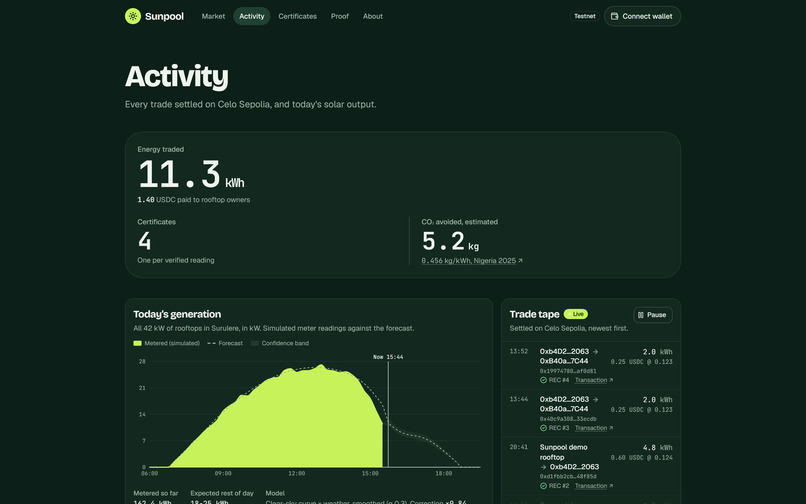Click the external arrow beside REC #4 Transaction

(611, 380)
